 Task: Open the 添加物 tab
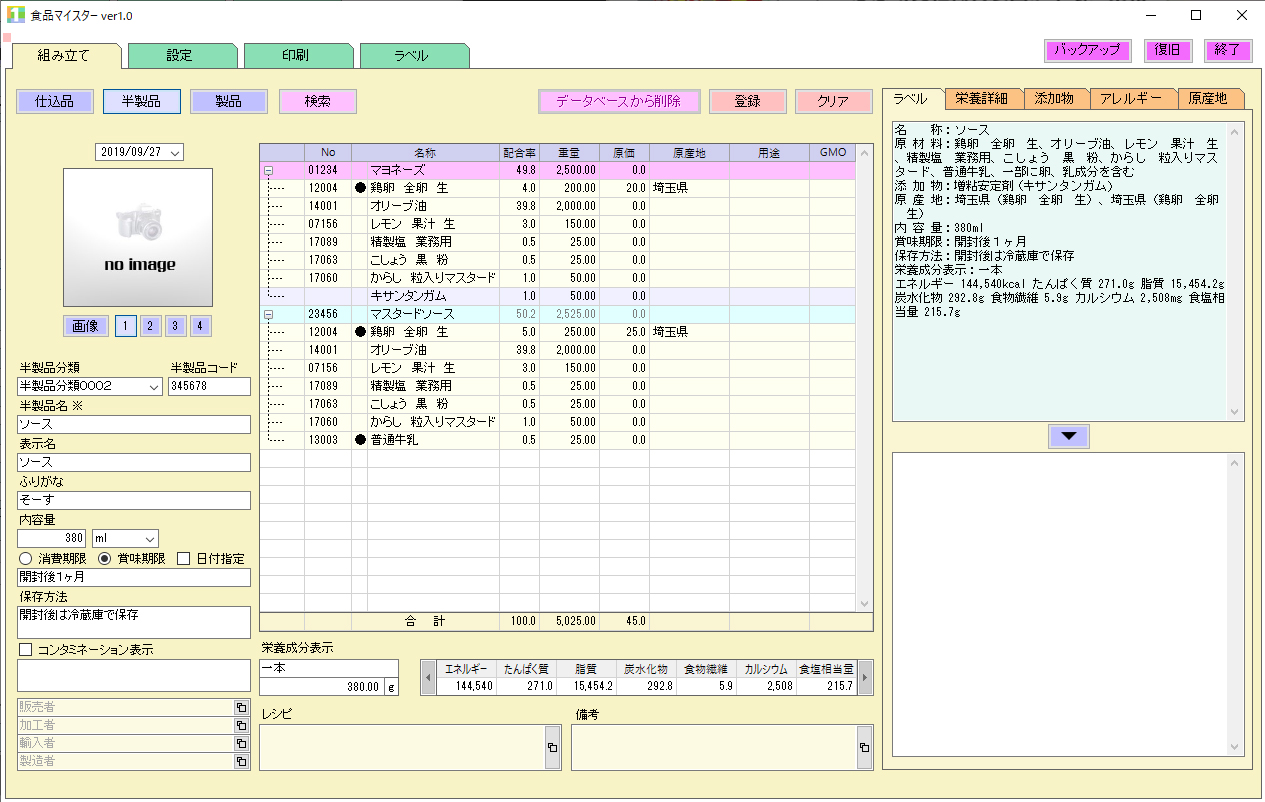(x=1055, y=98)
